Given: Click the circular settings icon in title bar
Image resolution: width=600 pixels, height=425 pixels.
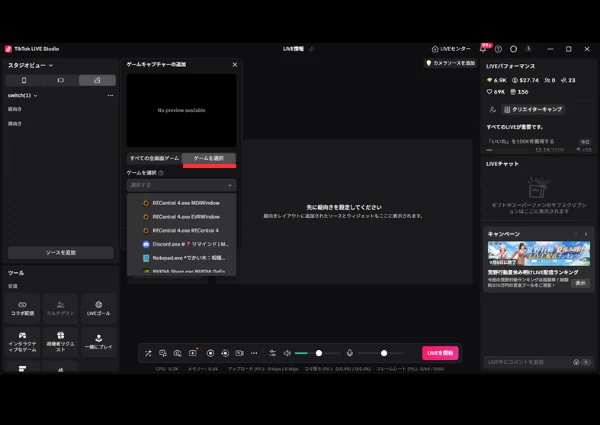Looking at the screenshot, I should click(x=514, y=49).
